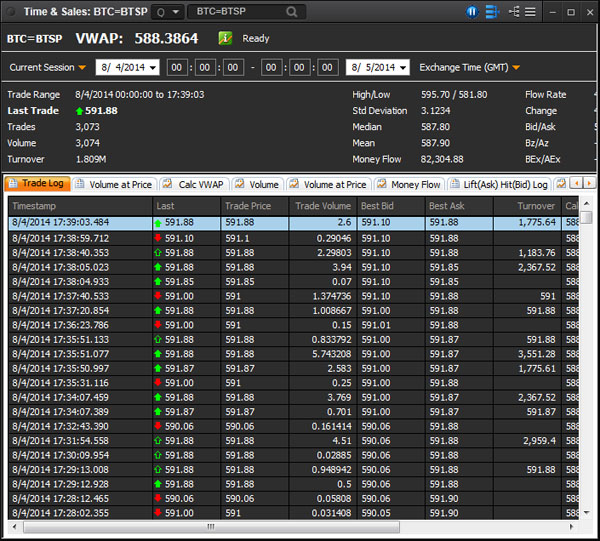Sort by the Trade Volume column header
This screenshot has width=600, height=541.
(323, 206)
